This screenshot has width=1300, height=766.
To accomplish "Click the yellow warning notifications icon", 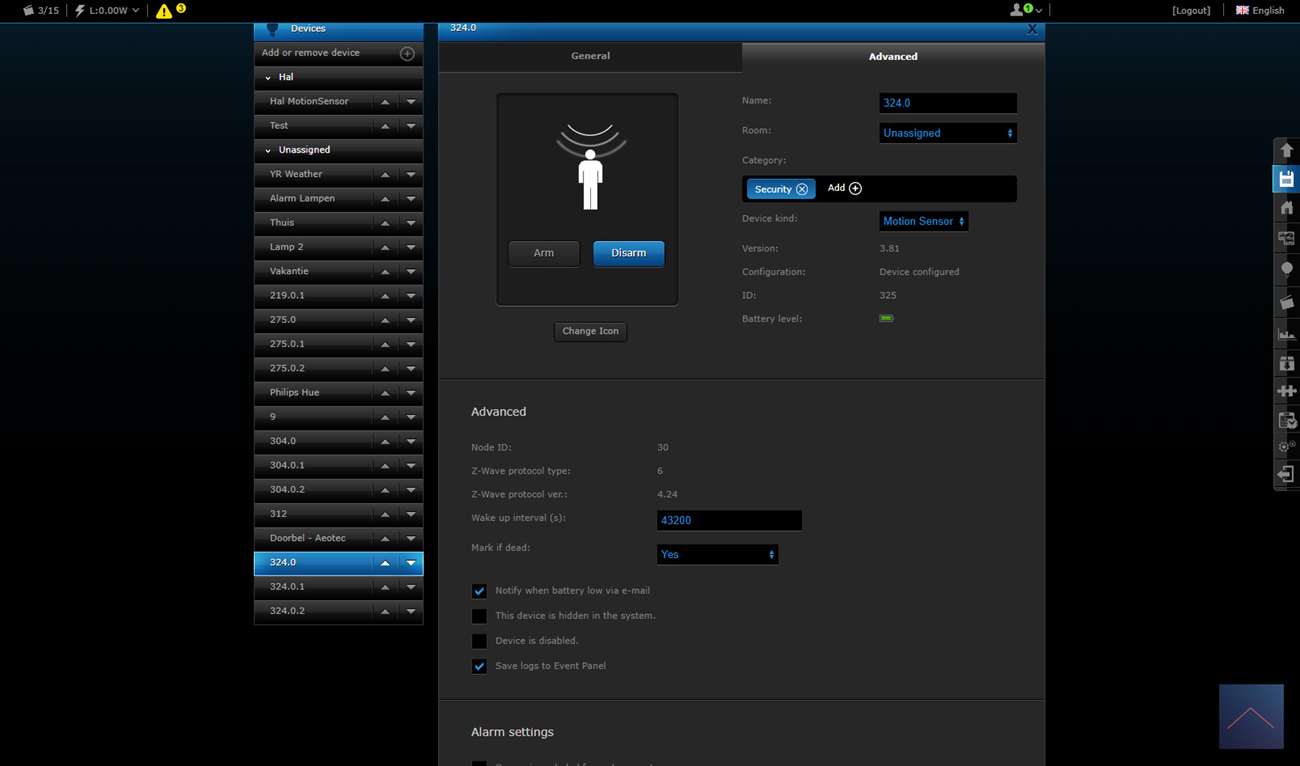I will [x=164, y=11].
